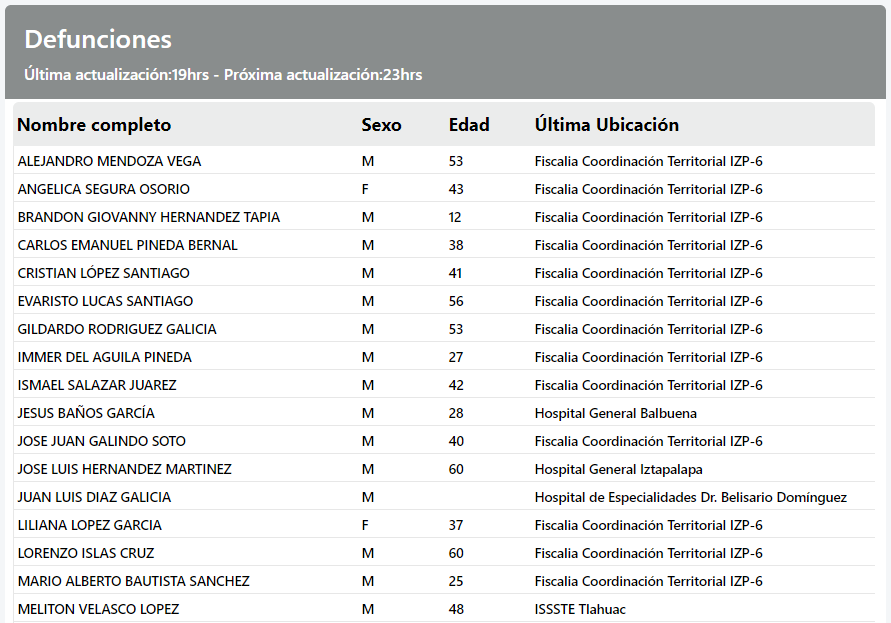Screen dimensions: 891x623
Task: Click BRANDON GIOVANNY HERNANDEZ TAPIA entry
Action: click(148, 217)
